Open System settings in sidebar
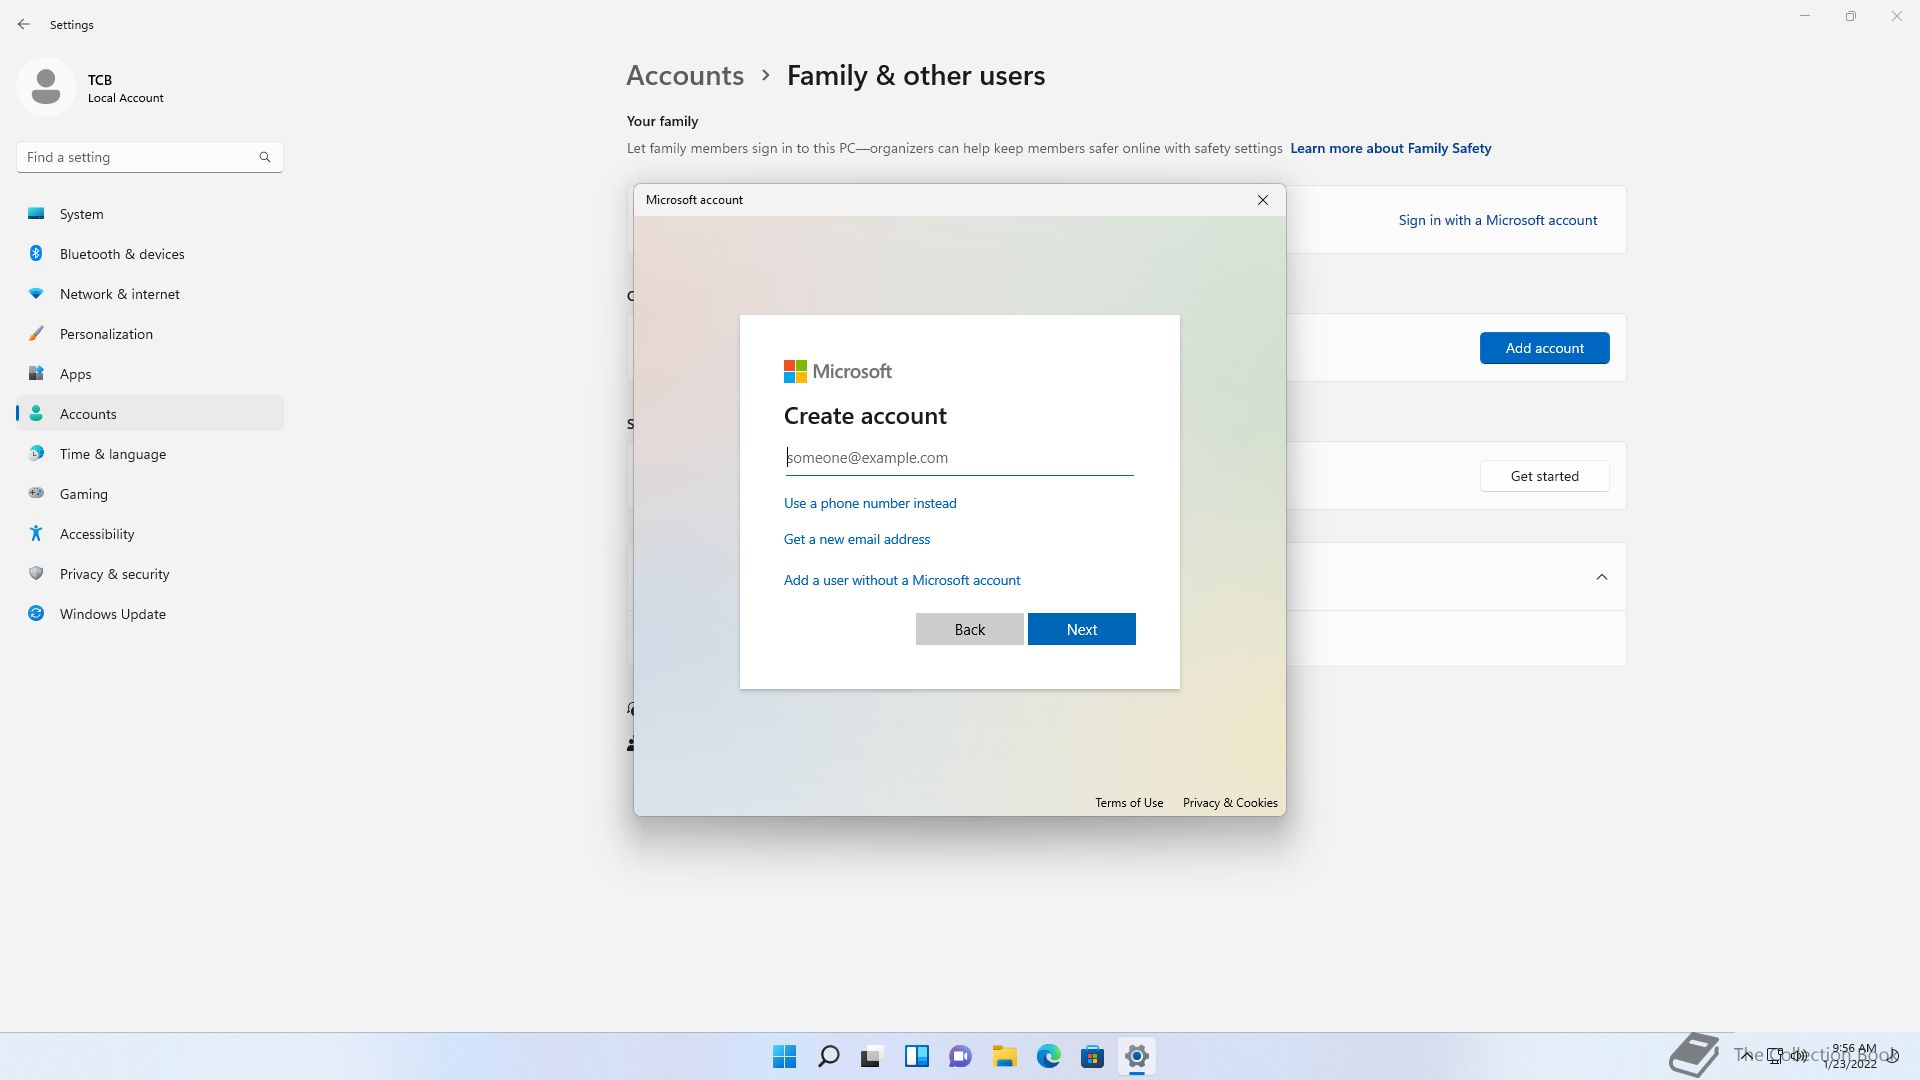 tap(150, 214)
